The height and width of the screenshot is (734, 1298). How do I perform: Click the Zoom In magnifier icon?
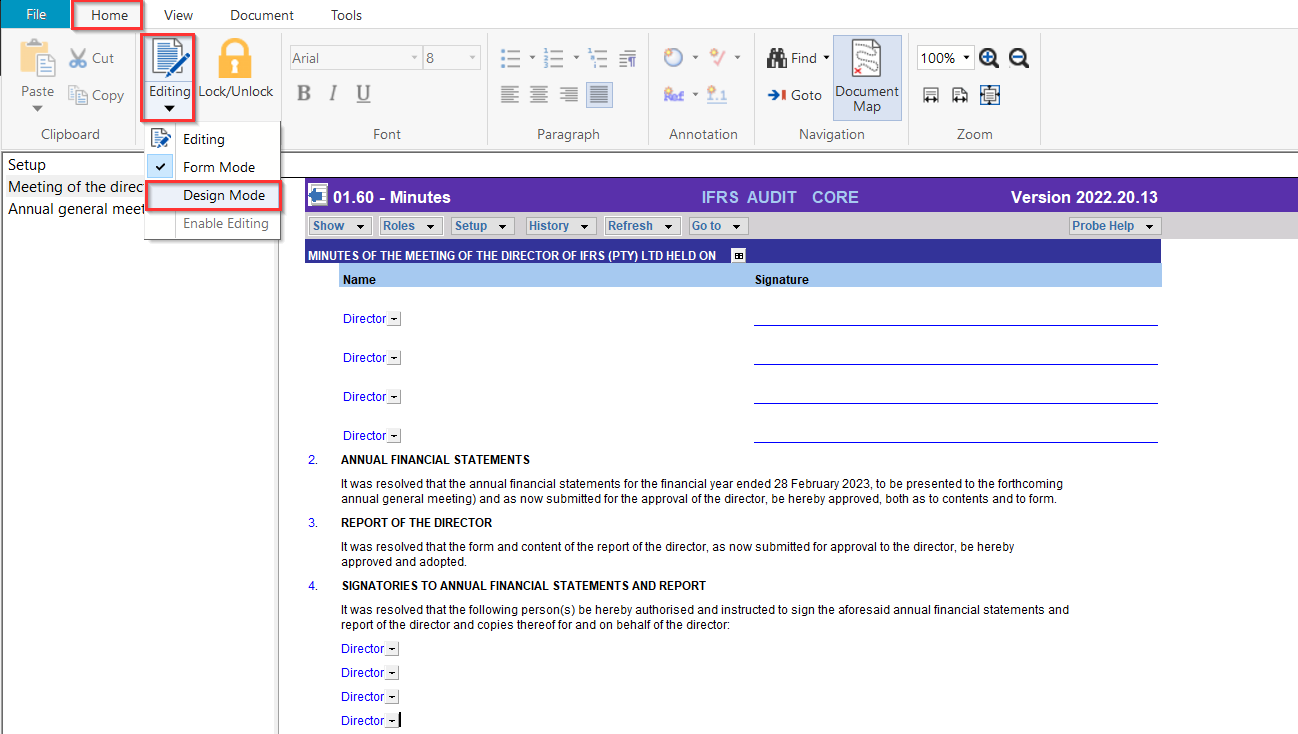[989, 58]
